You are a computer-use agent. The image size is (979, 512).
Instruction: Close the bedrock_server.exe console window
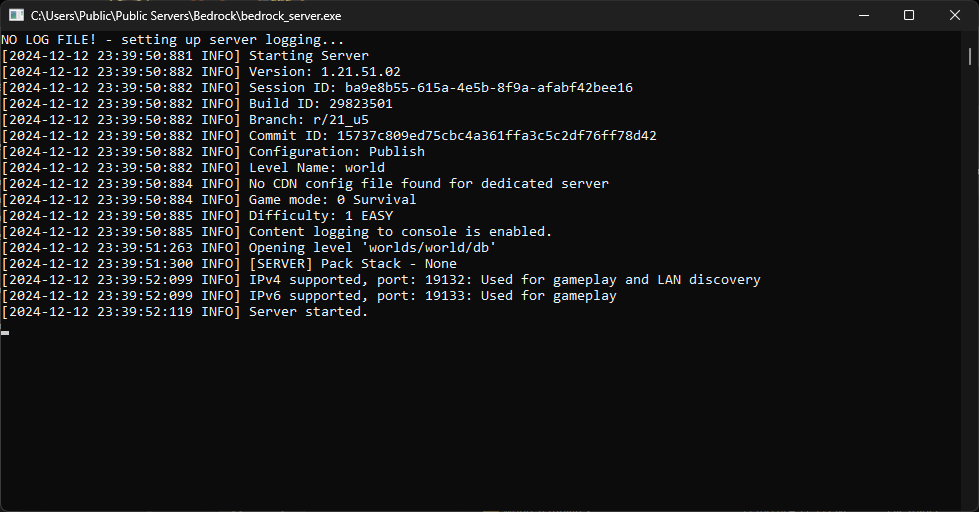955,15
